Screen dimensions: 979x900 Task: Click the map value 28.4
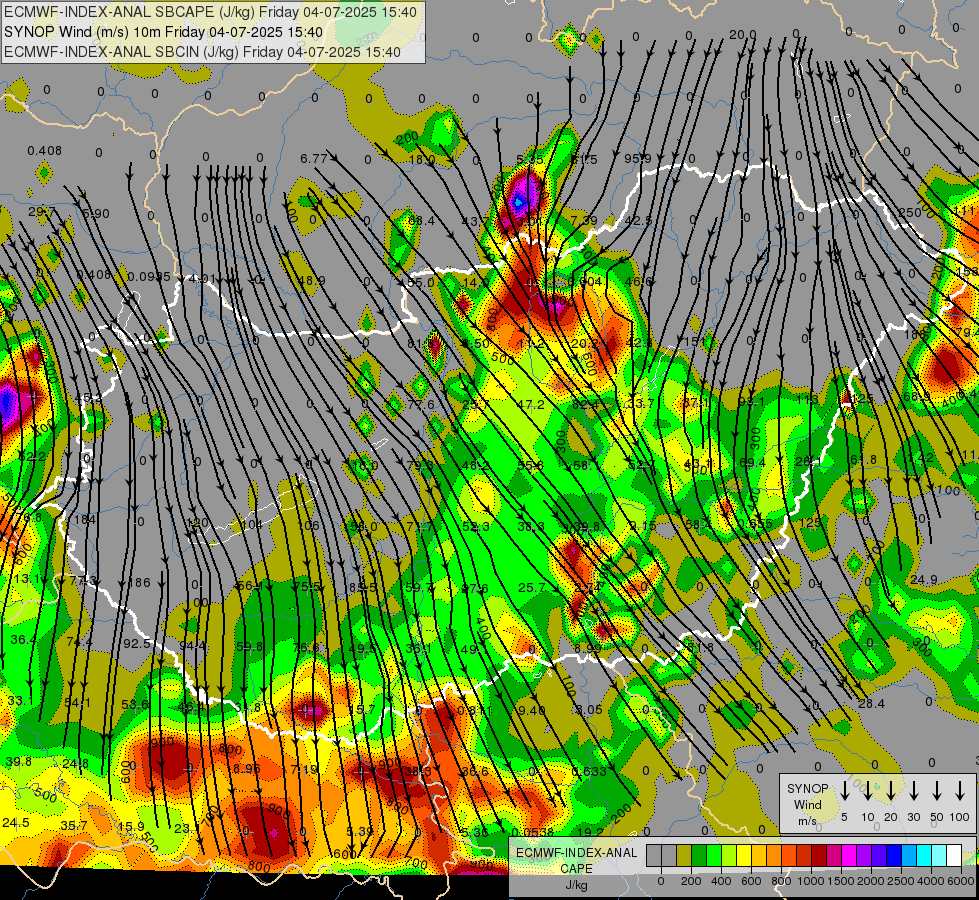tap(871, 704)
